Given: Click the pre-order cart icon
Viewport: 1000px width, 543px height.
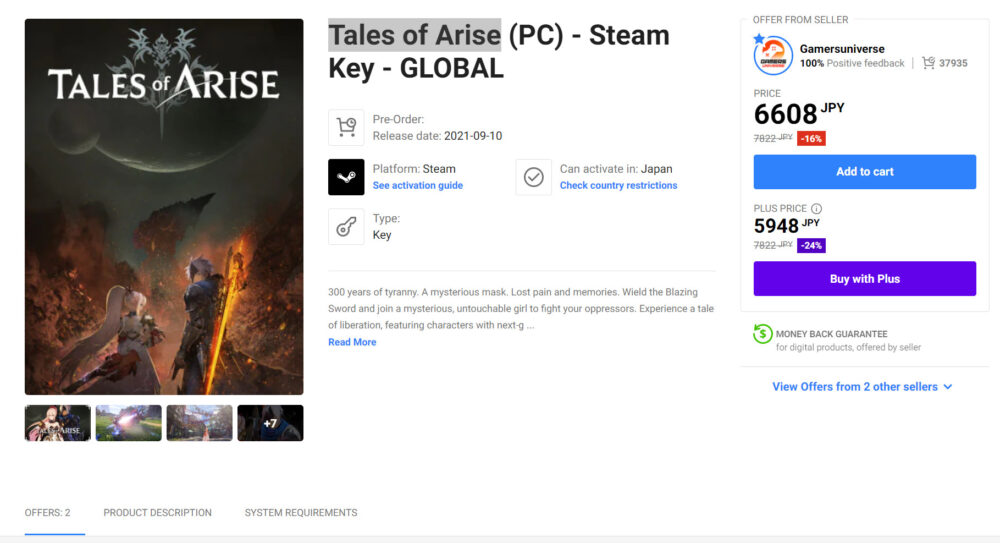Looking at the screenshot, I should 346,127.
